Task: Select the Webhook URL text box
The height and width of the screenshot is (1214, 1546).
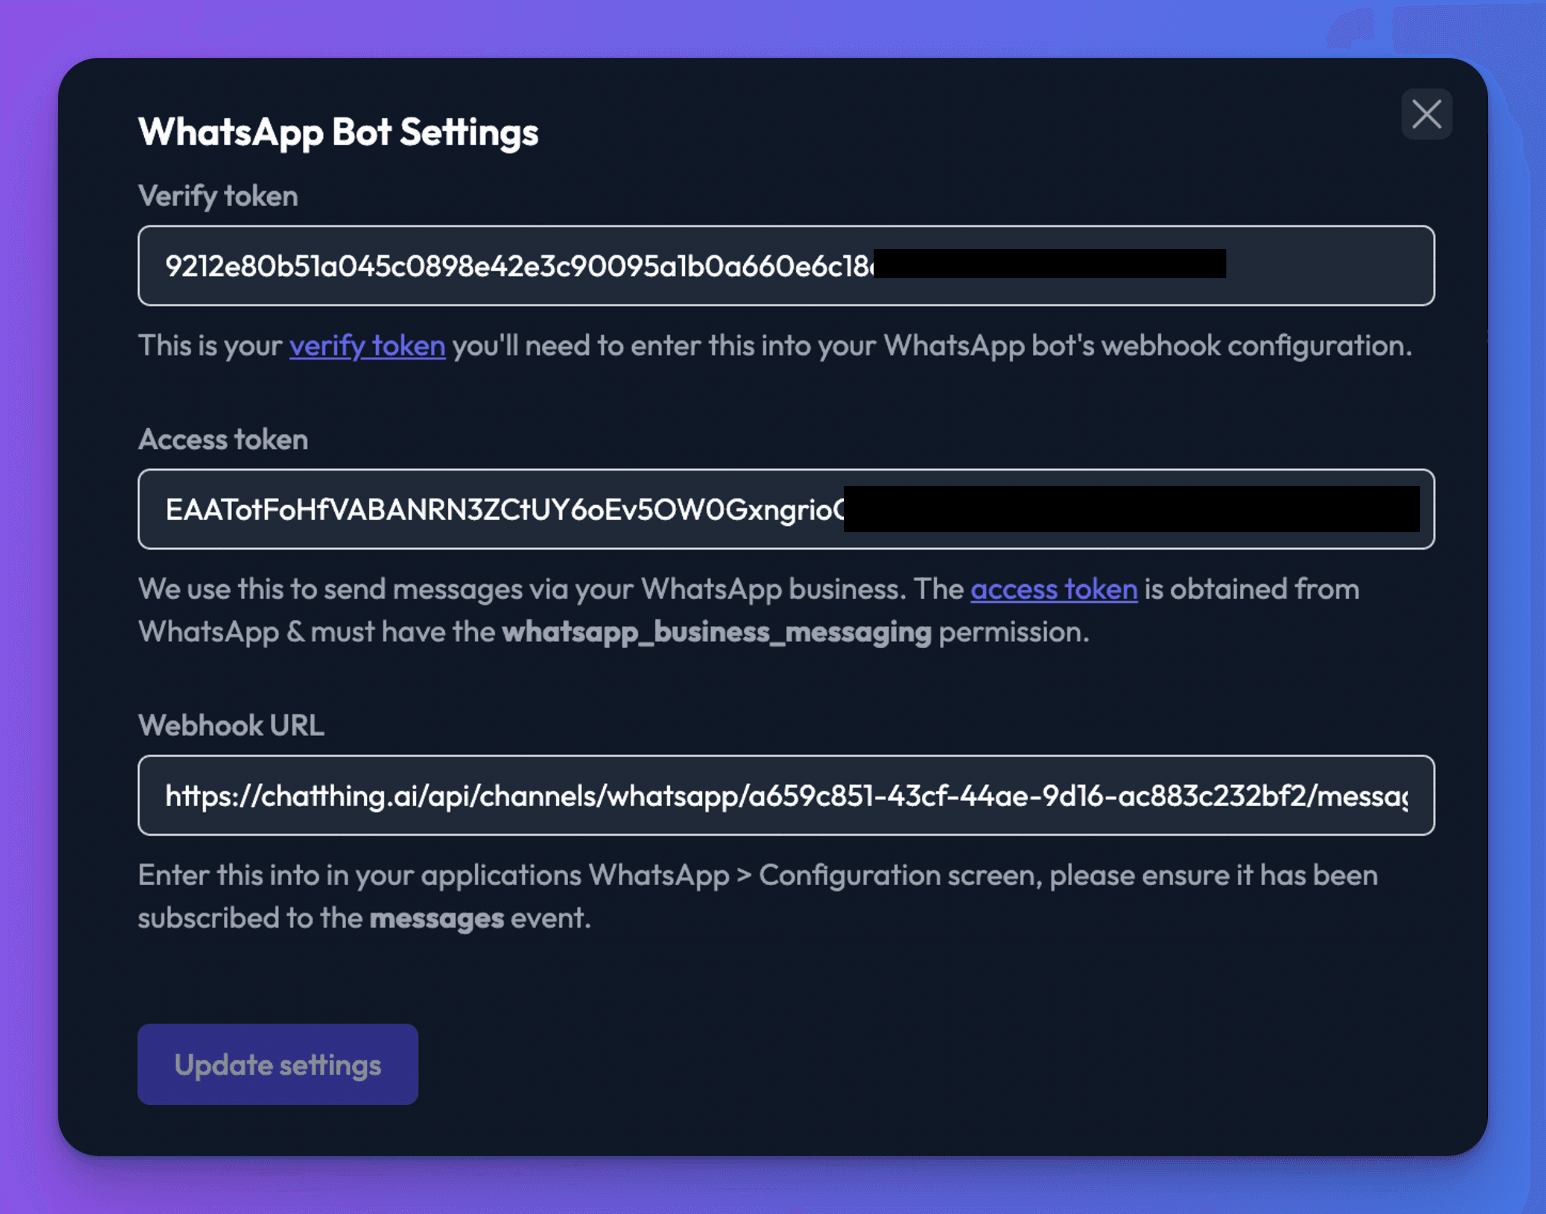Action: click(x=786, y=795)
